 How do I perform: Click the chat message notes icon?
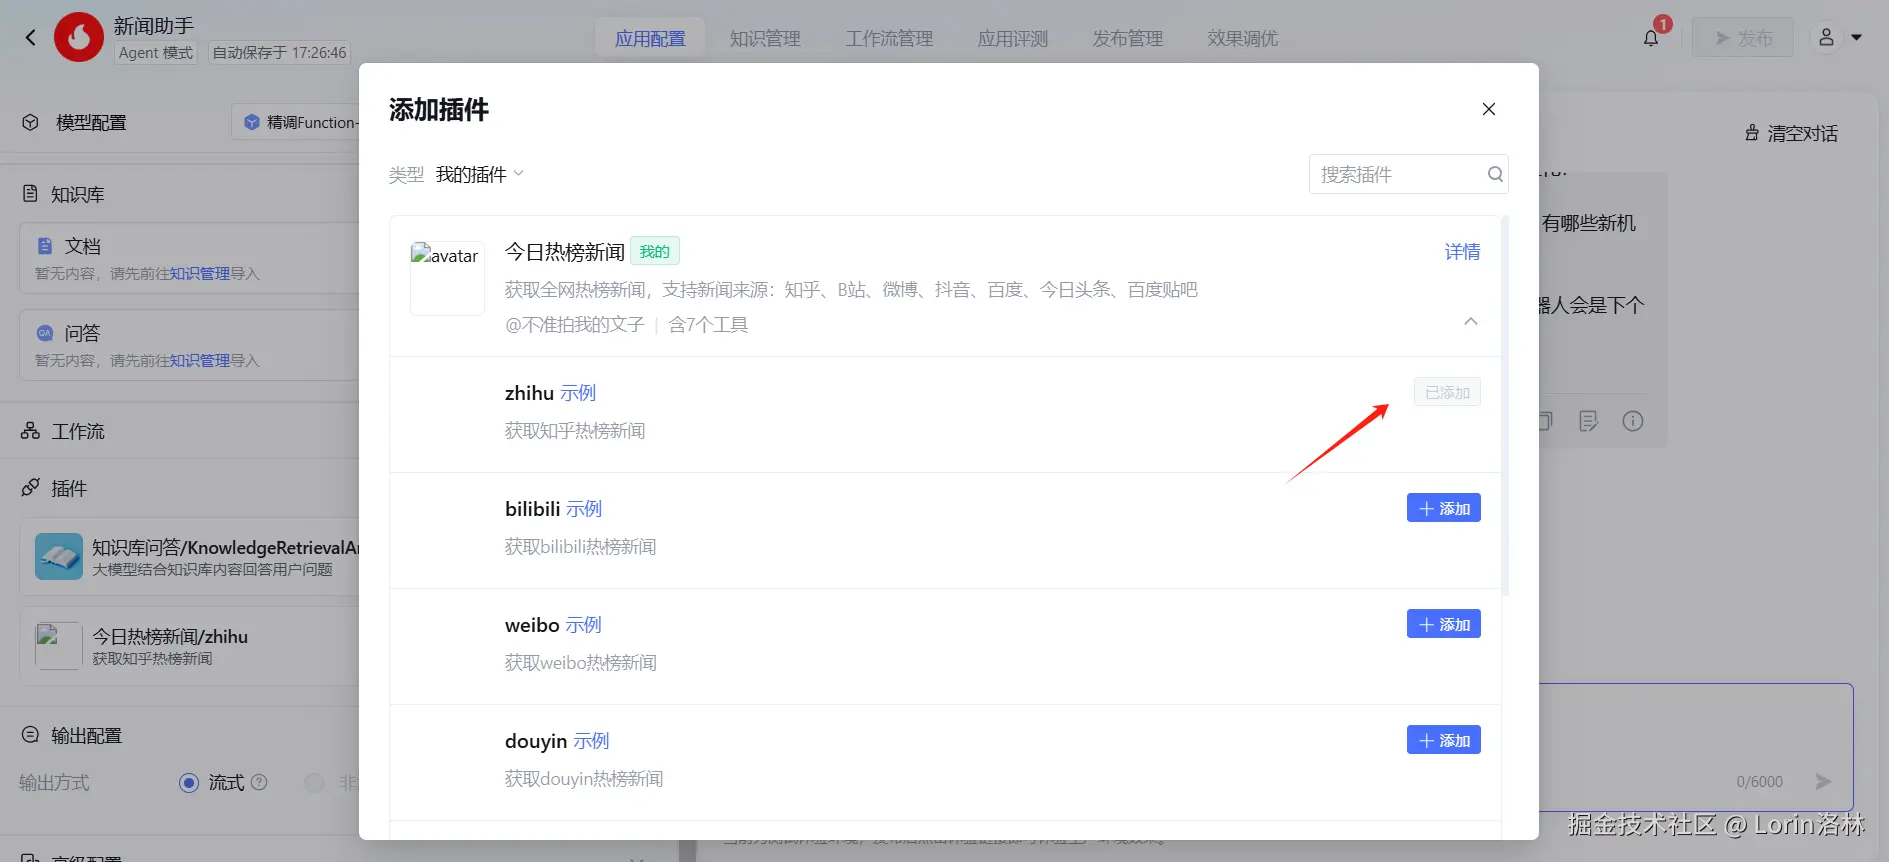[x=1588, y=421]
